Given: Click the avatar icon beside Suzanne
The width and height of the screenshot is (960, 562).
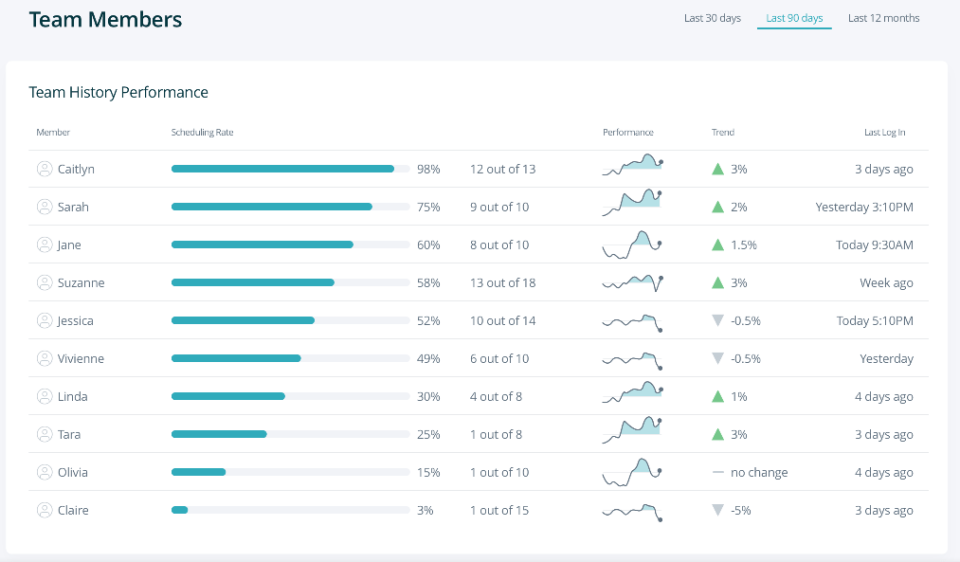Looking at the screenshot, I should coord(44,283).
